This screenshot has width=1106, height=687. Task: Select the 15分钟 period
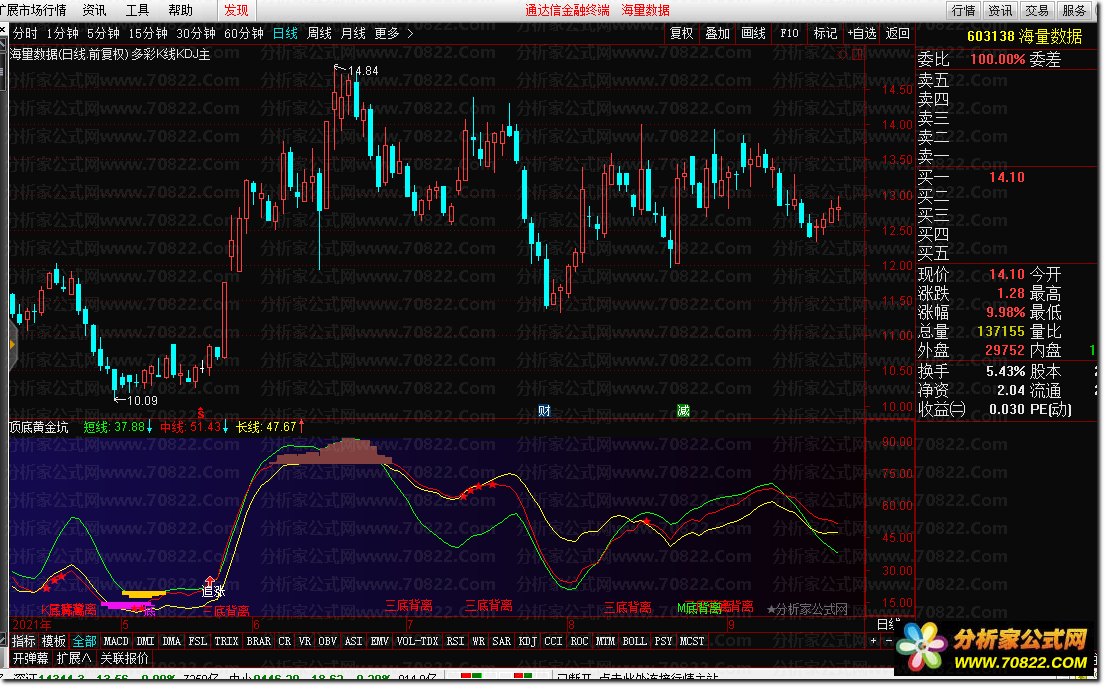click(147, 33)
